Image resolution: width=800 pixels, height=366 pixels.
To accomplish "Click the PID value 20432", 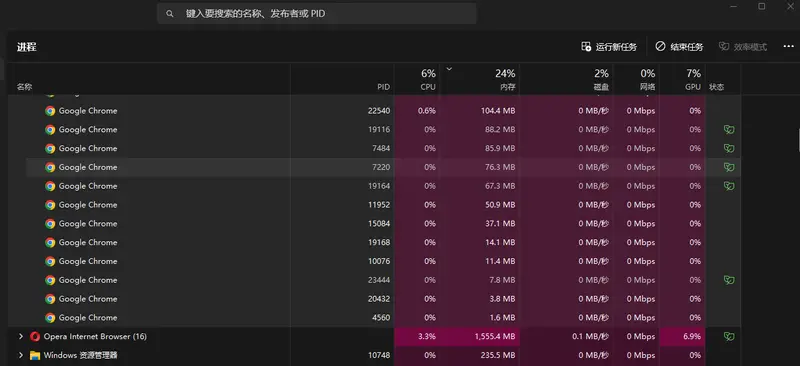I will (379, 299).
